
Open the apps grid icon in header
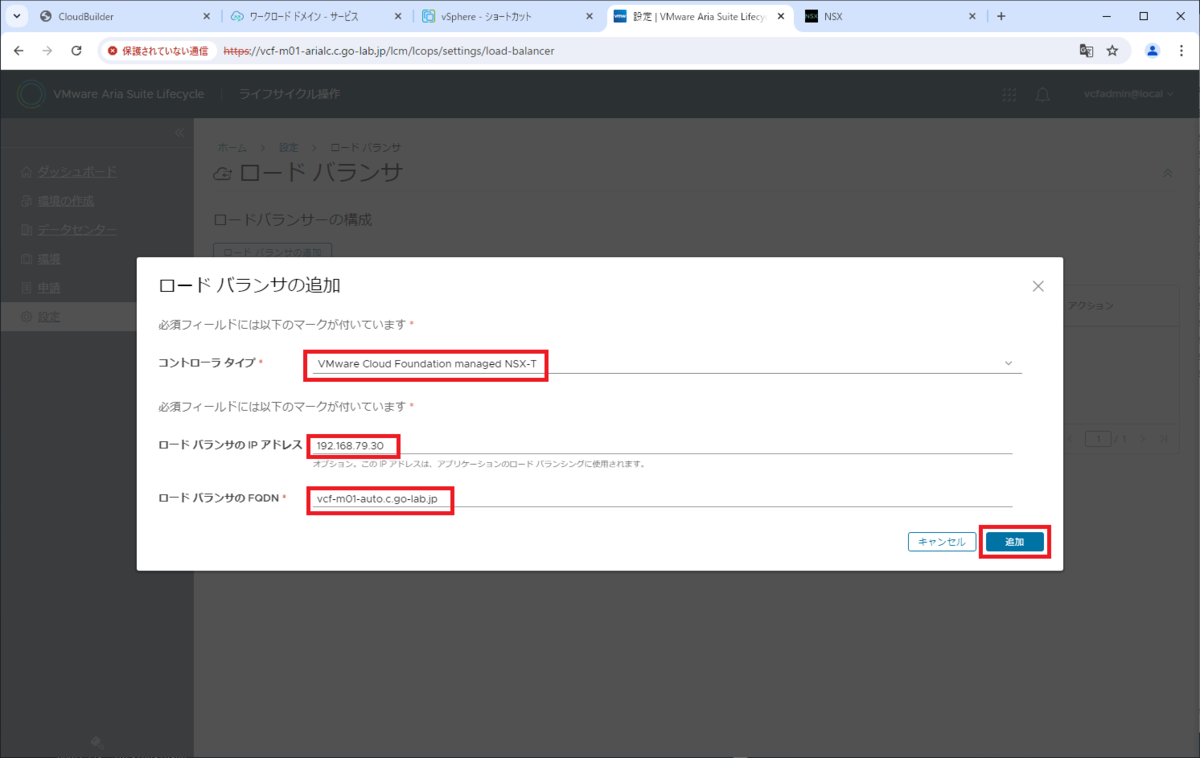coord(1009,94)
